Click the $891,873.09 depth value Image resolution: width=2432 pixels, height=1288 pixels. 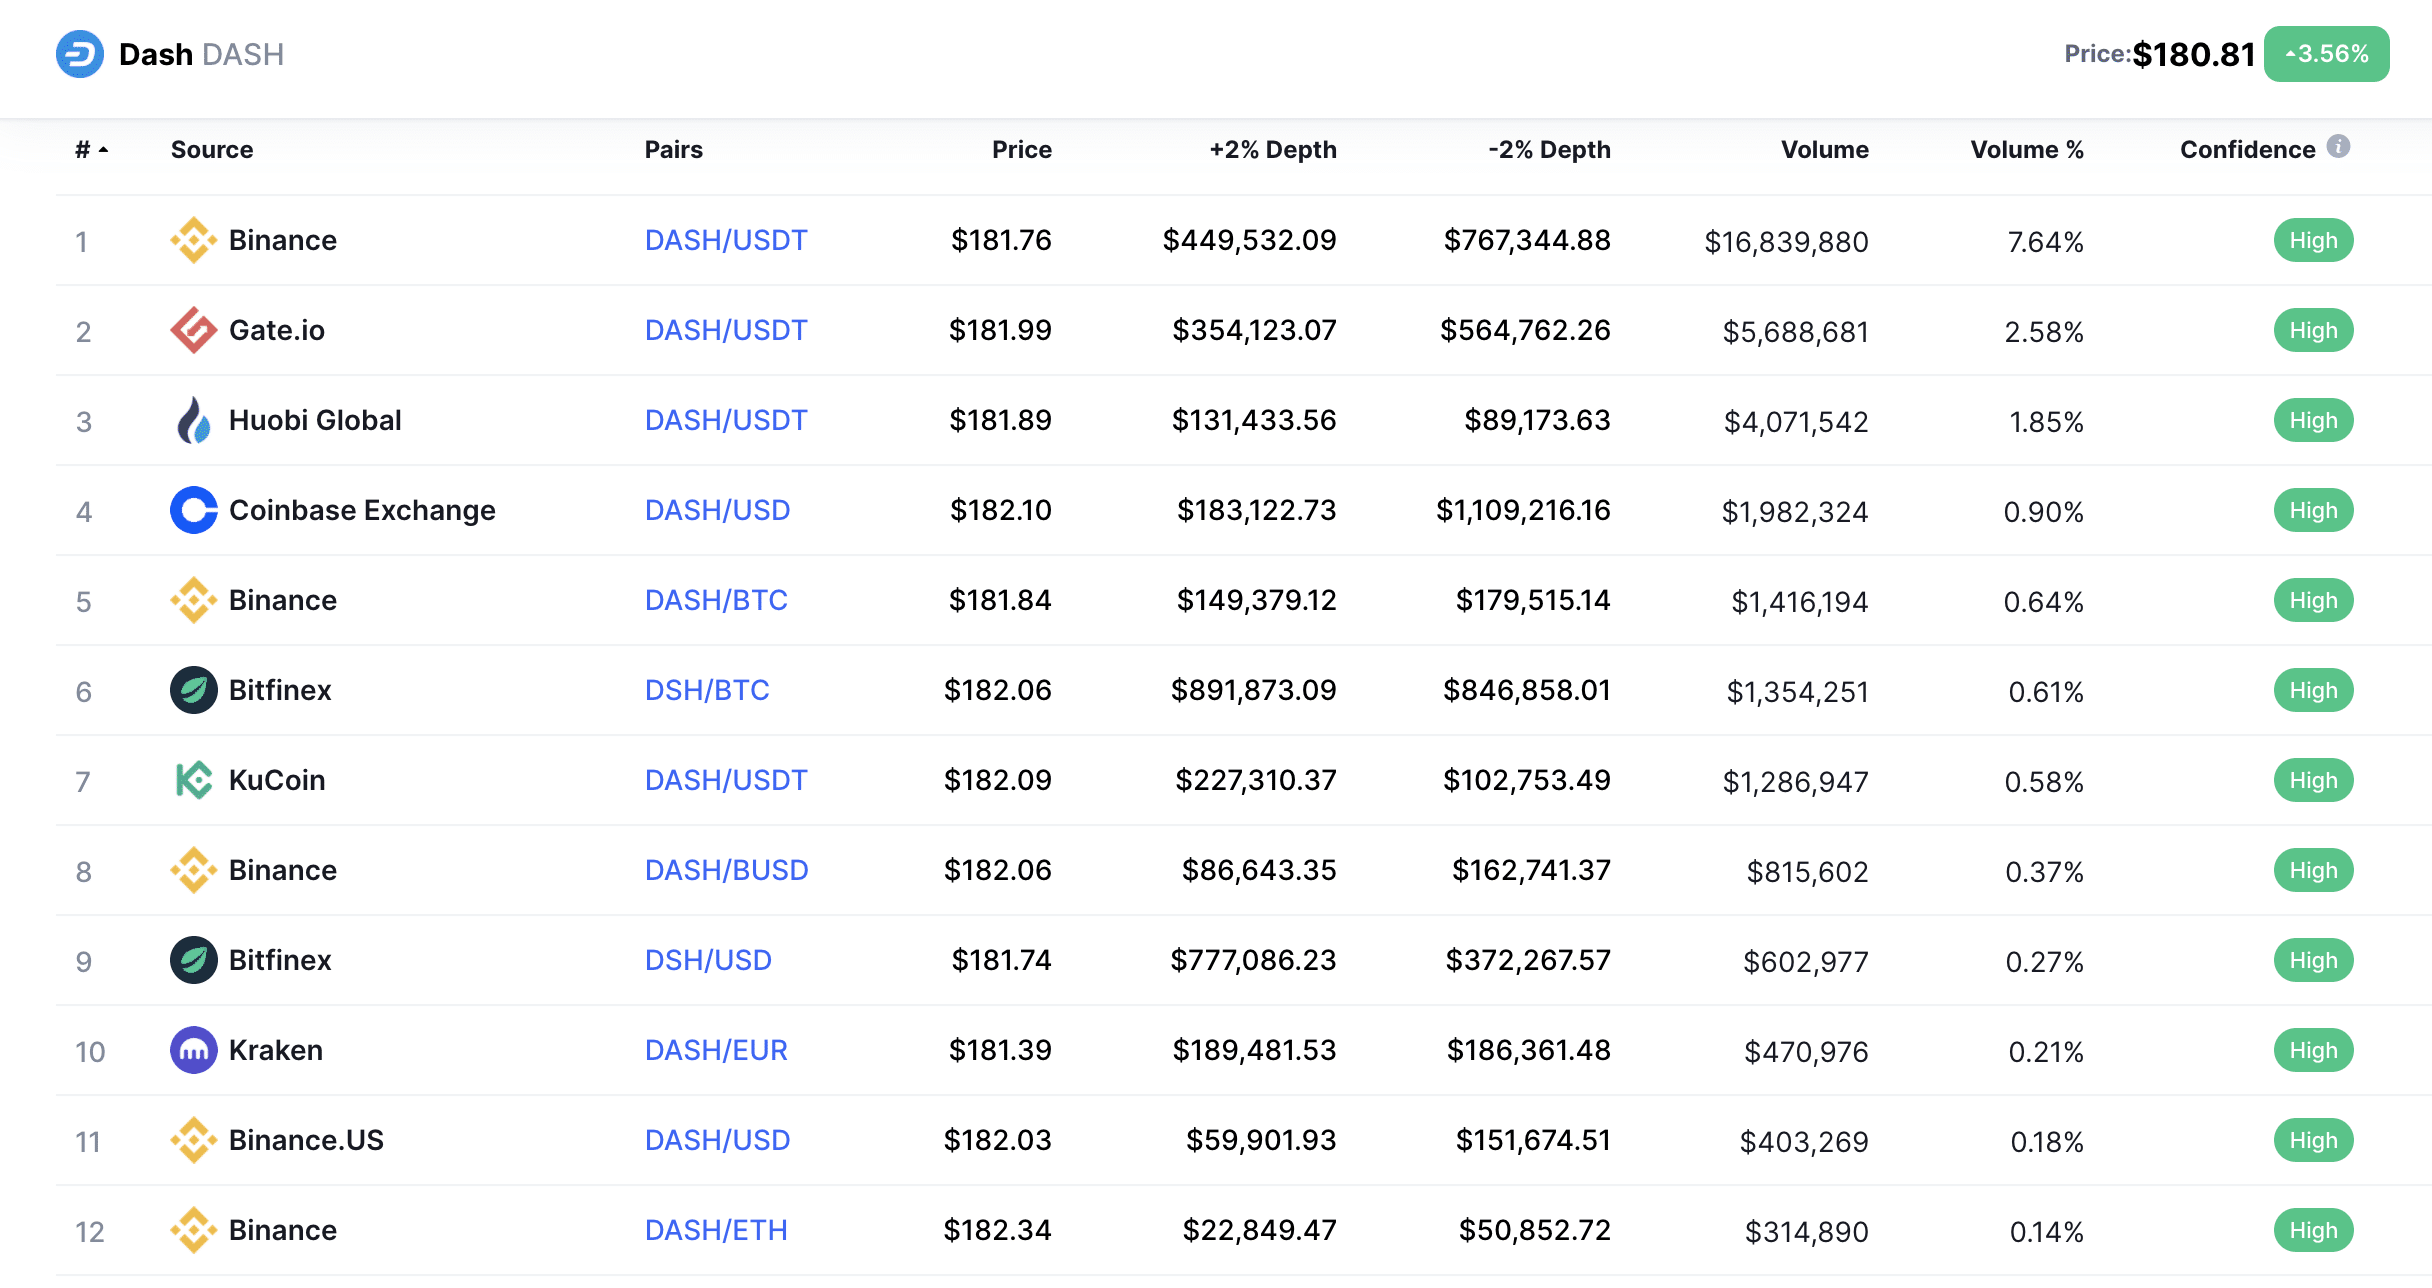[x=1254, y=690]
